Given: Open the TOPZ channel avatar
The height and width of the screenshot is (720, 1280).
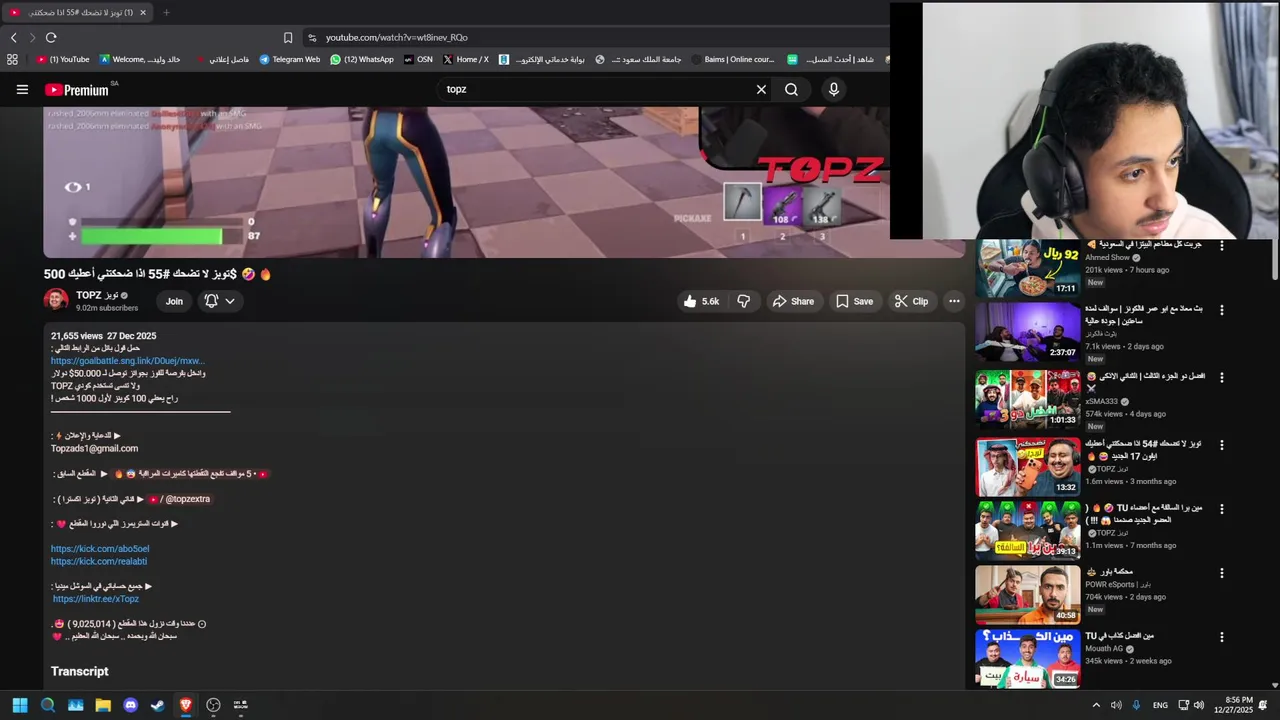Looking at the screenshot, I should [x=56, y=300].
